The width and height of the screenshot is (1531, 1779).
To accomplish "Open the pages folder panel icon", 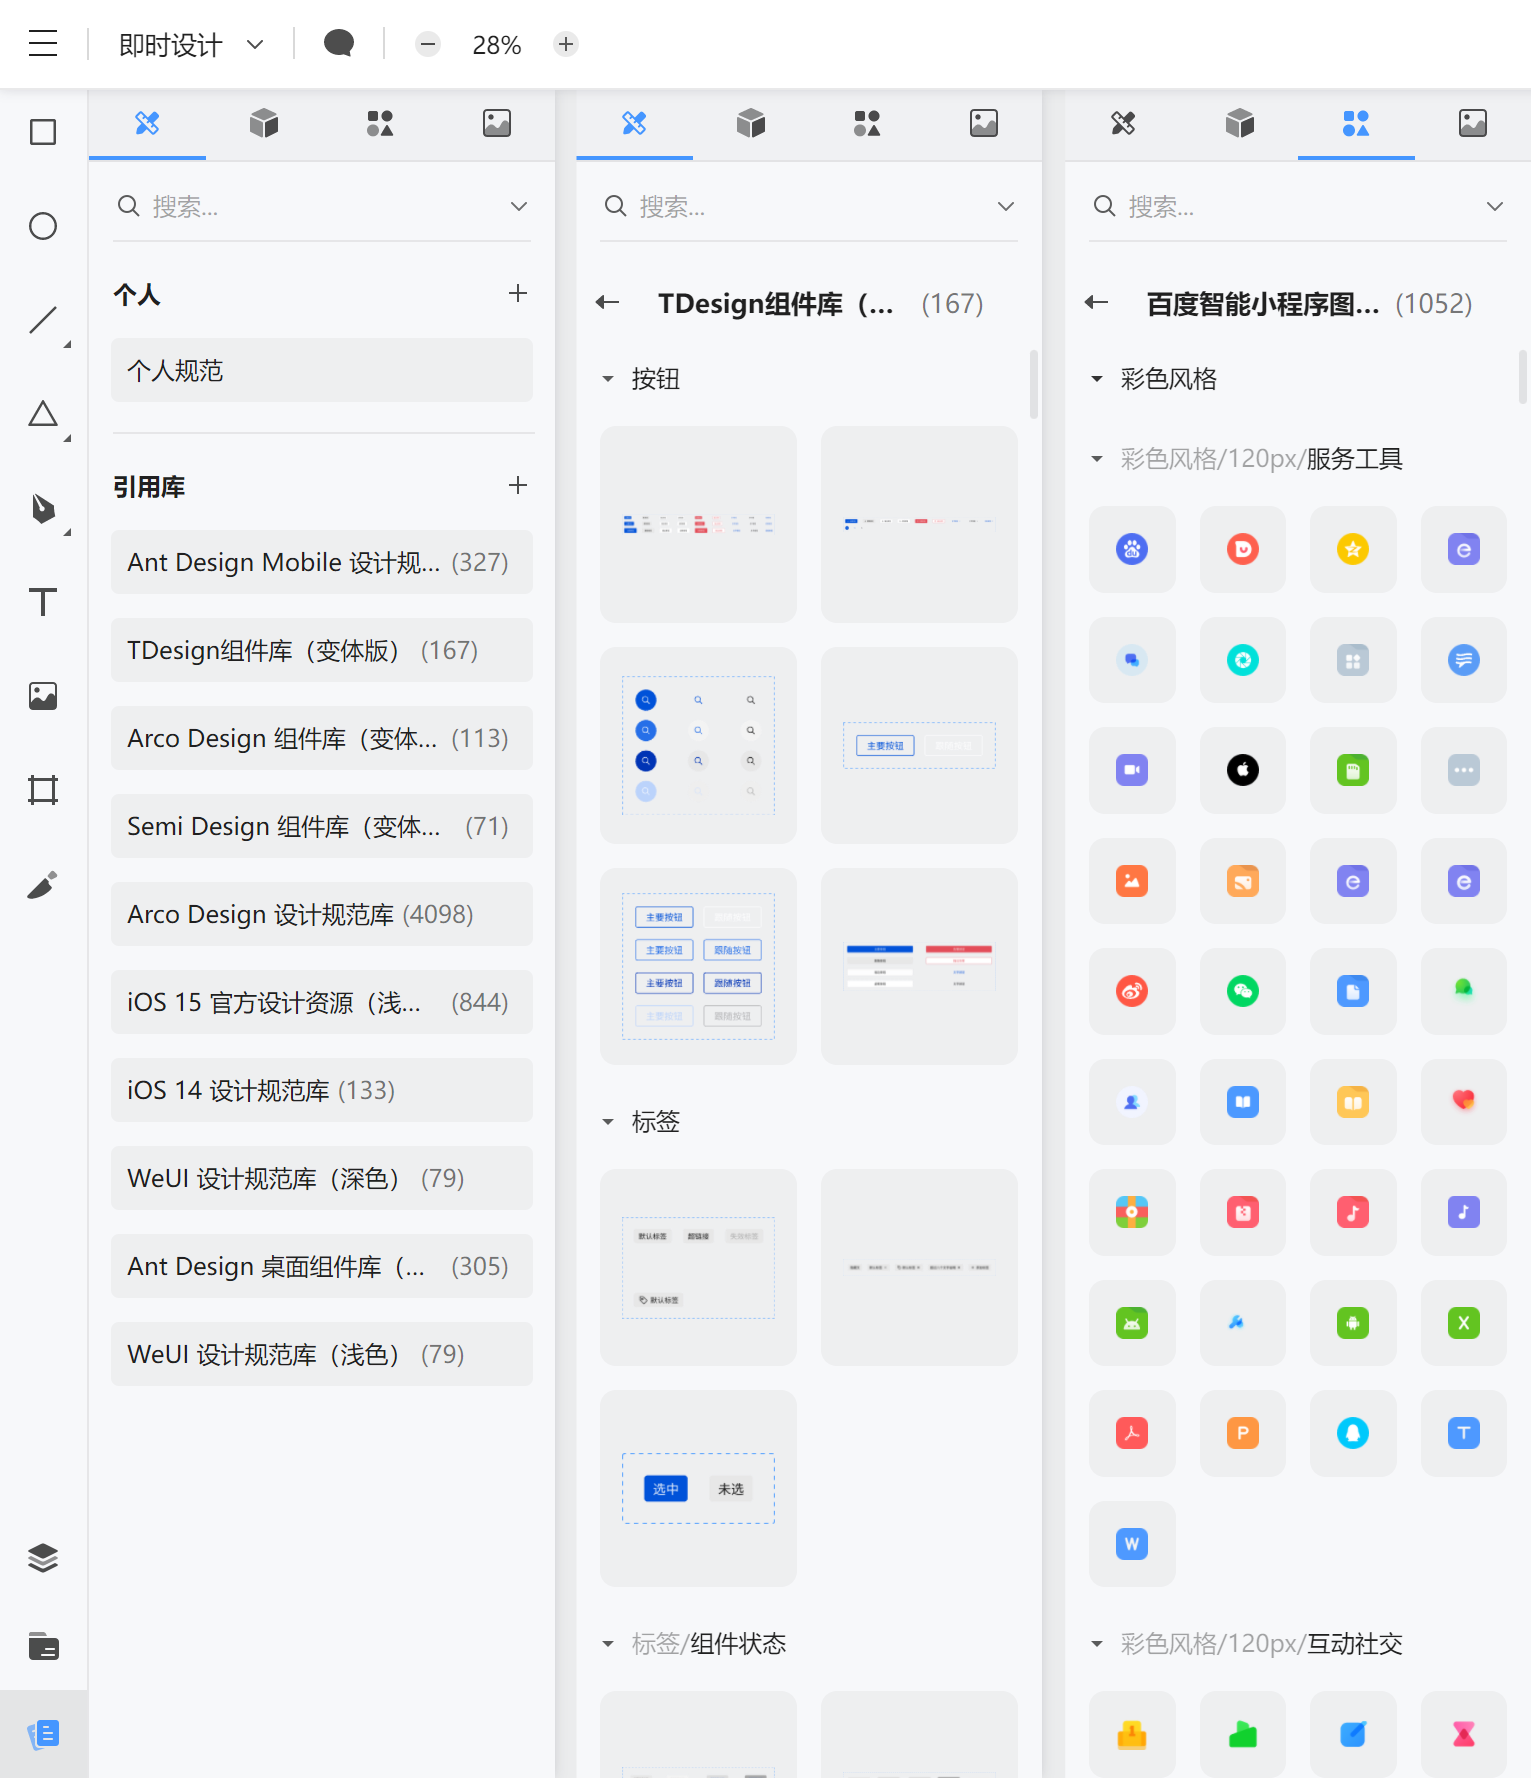I will (x=43, y=1646).
